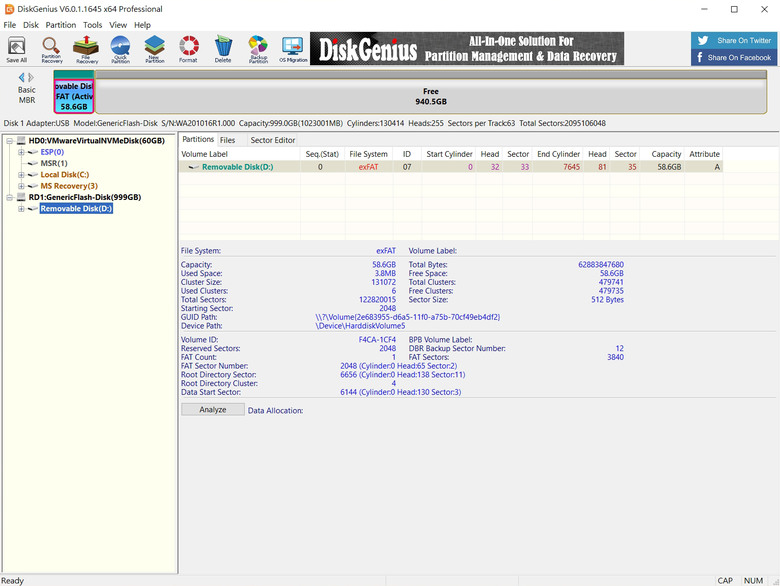The image size is (780, 586).
Task: Click the DiskGenius banner
Action: [x=467, y=49]
